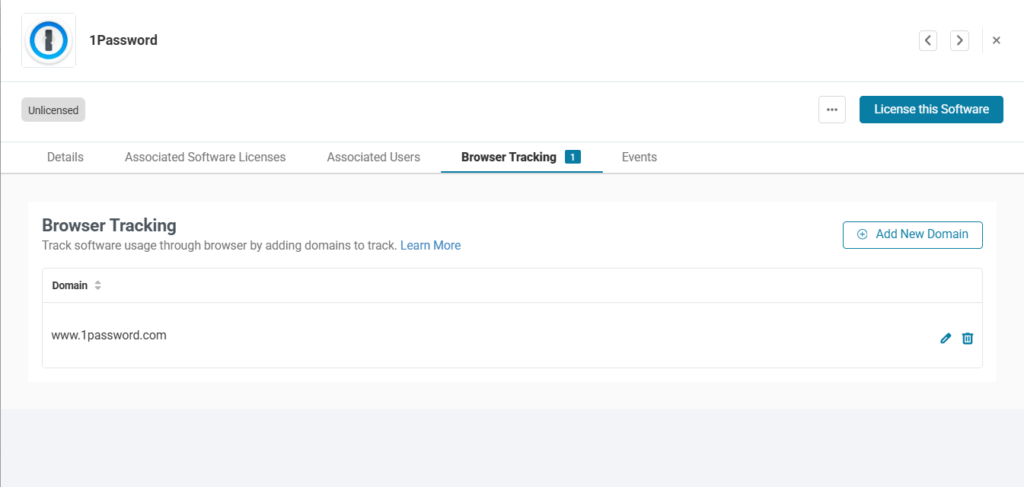The image size is (1024, 487).
Task: Edit the www.1password.com domain entry
Action: point(946,338)
